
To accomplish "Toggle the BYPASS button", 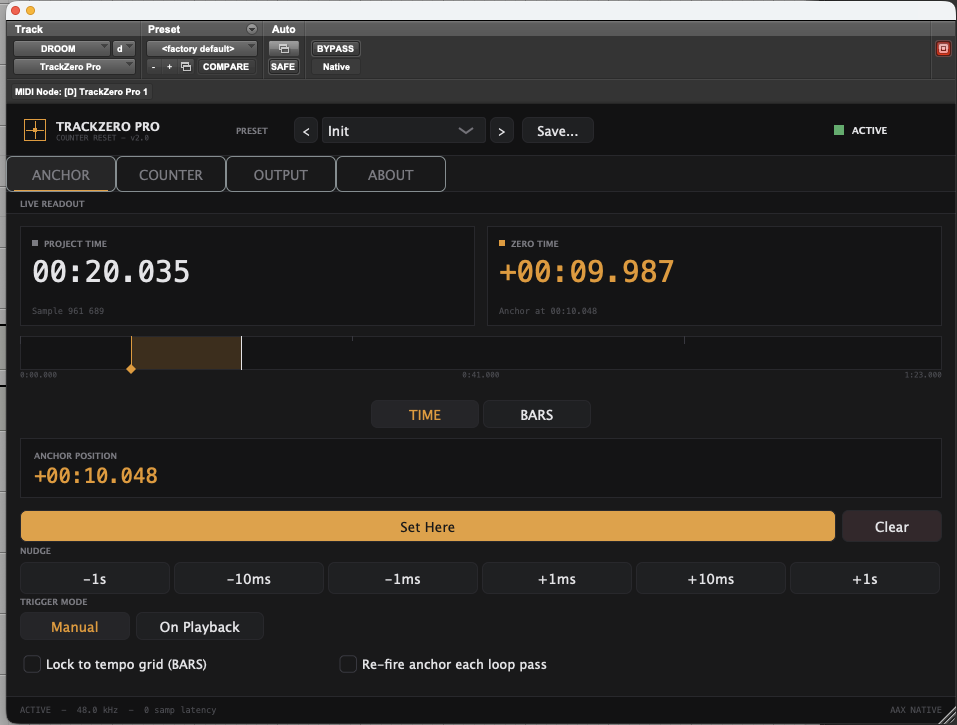I will tap(335, 49).
